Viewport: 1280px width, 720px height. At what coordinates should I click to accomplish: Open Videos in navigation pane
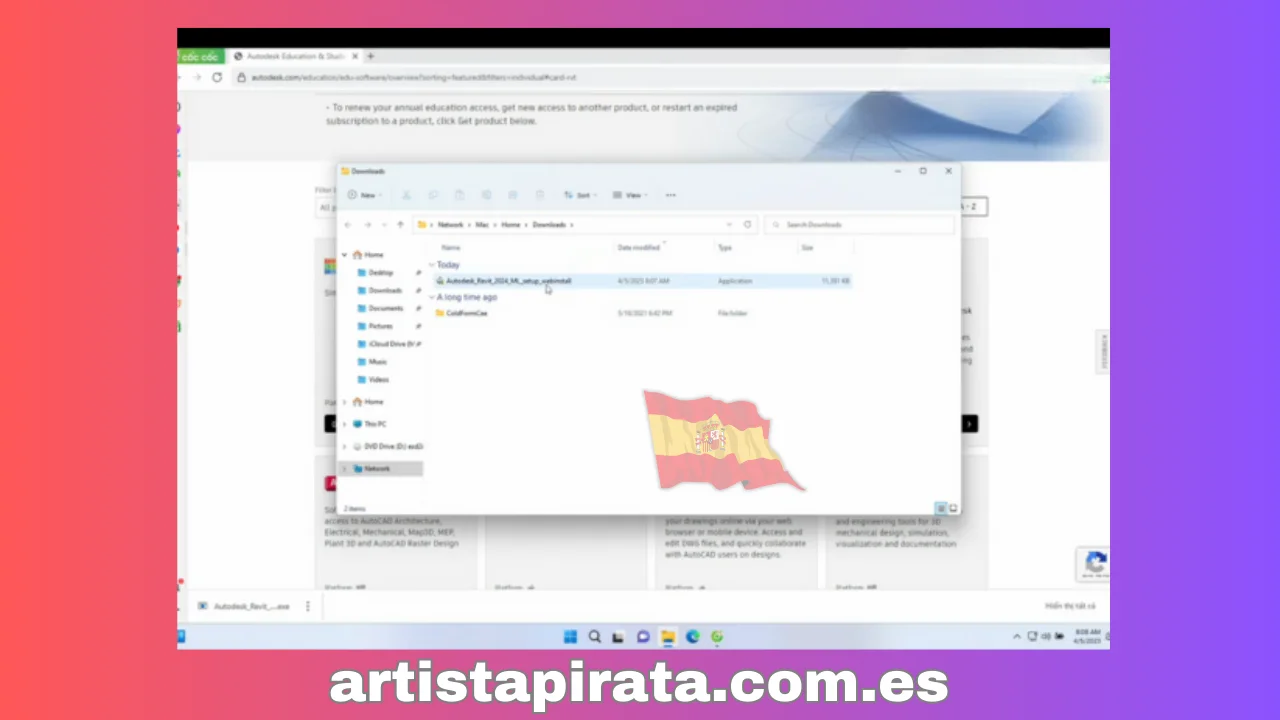point(379,380)
